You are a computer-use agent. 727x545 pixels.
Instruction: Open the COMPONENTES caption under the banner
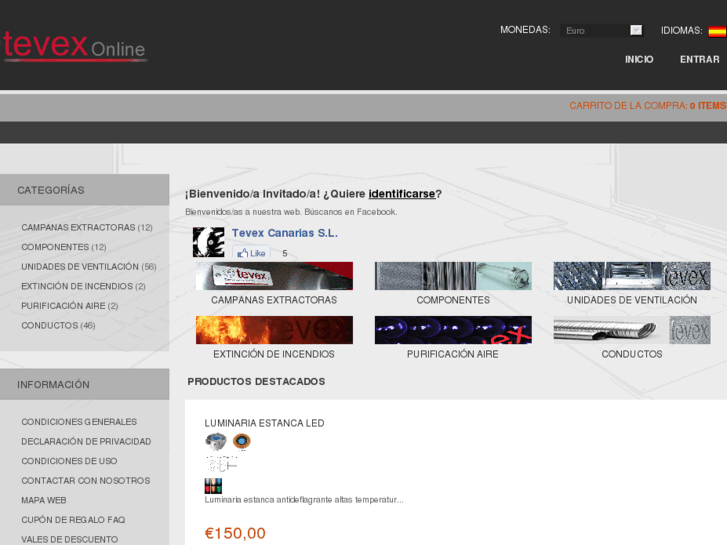tap(453, 300)
